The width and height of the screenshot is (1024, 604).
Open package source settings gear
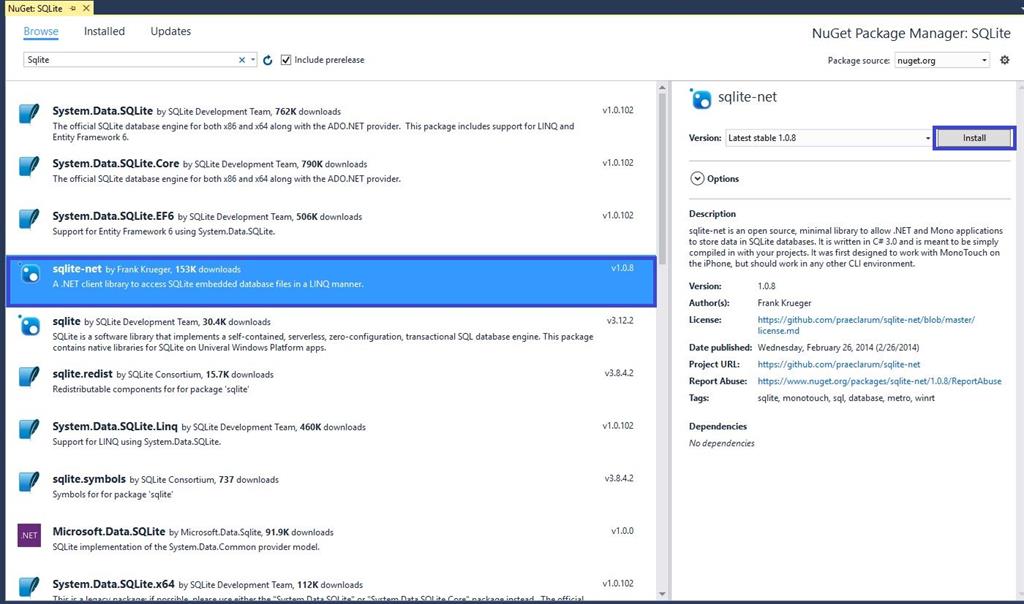[x=1004, y=60]
